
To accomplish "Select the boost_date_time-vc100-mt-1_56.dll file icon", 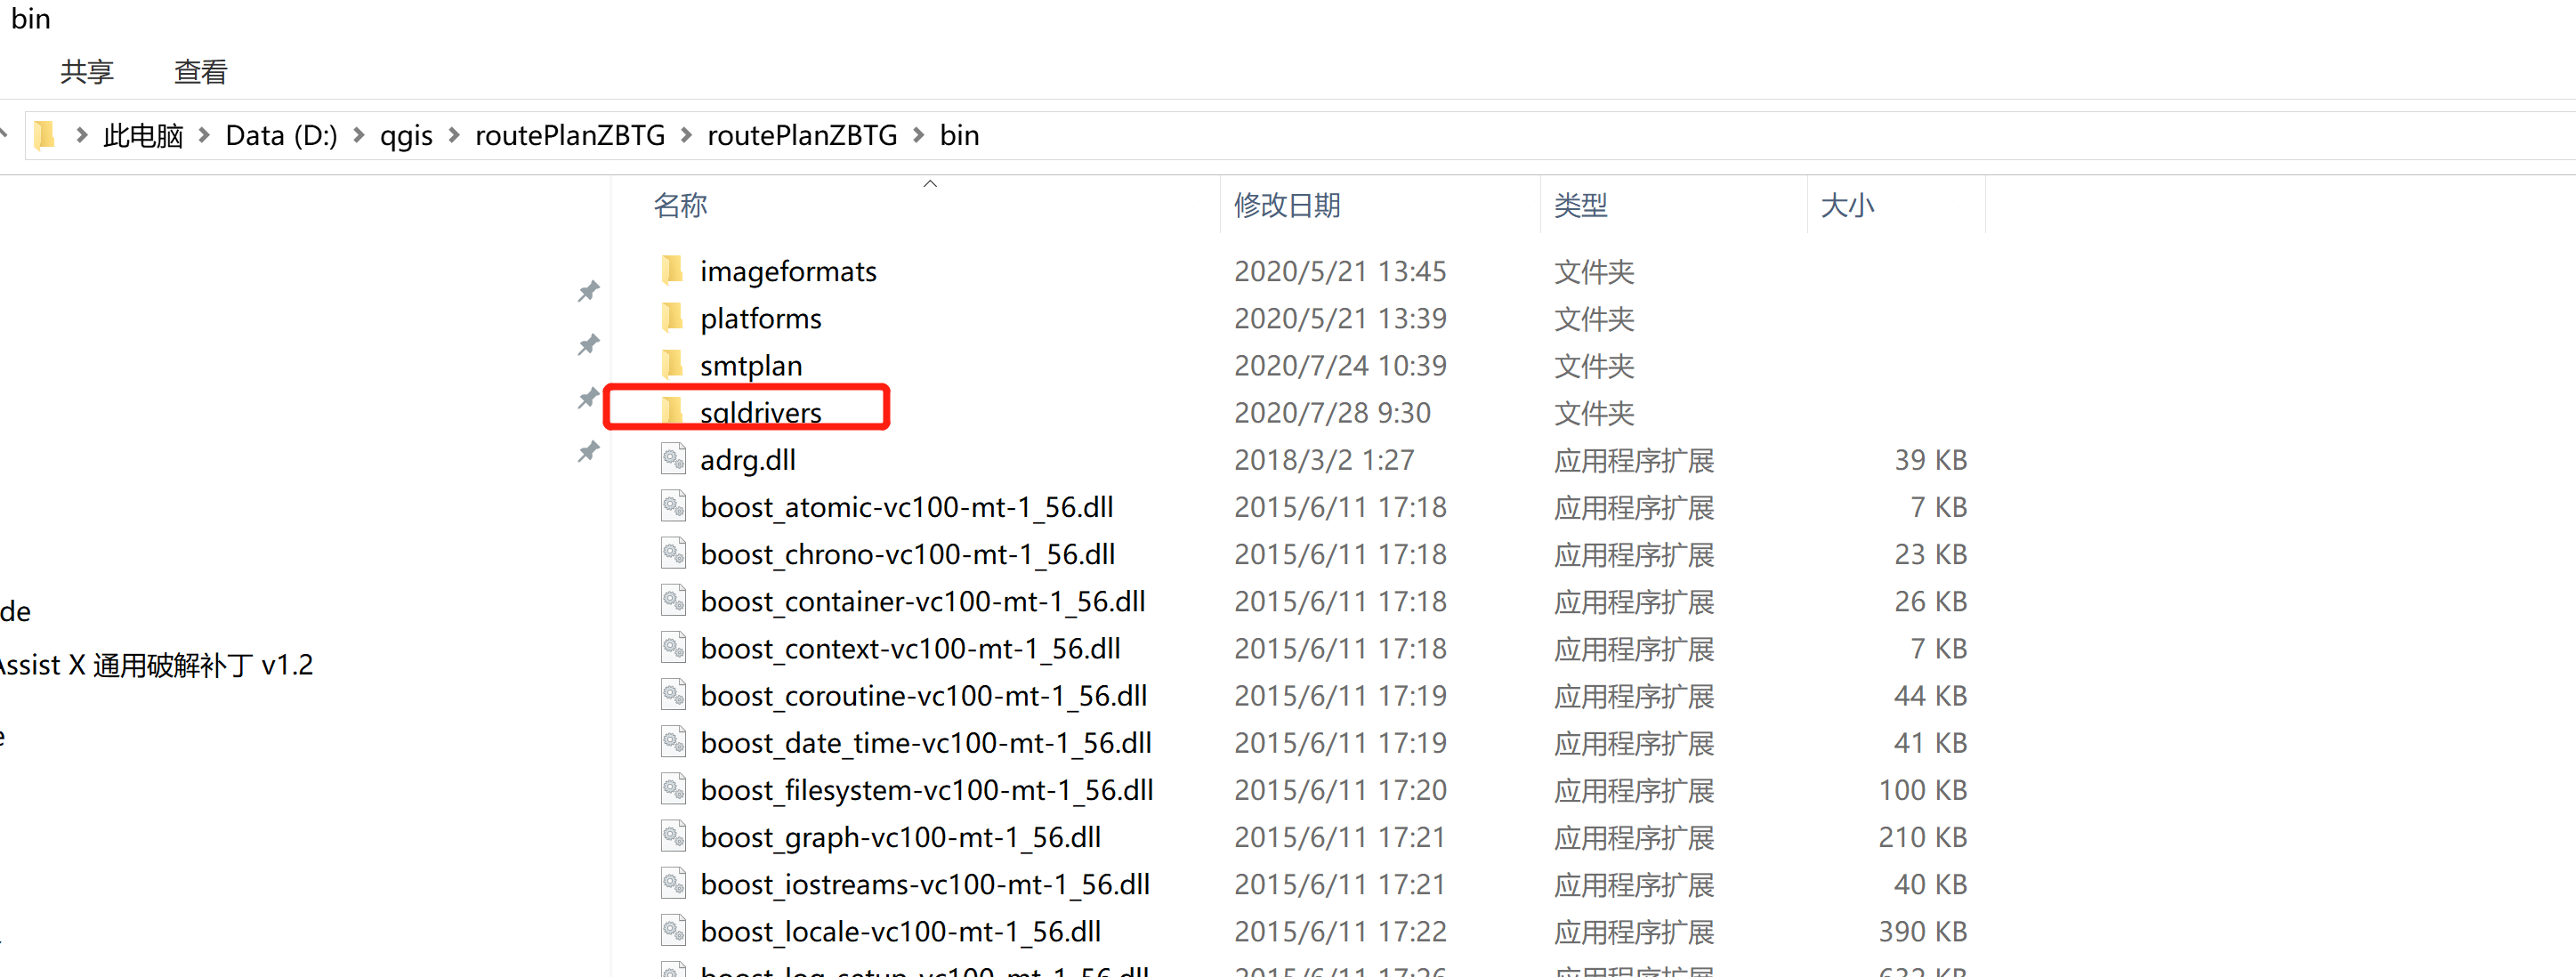I will click(673, 742).
